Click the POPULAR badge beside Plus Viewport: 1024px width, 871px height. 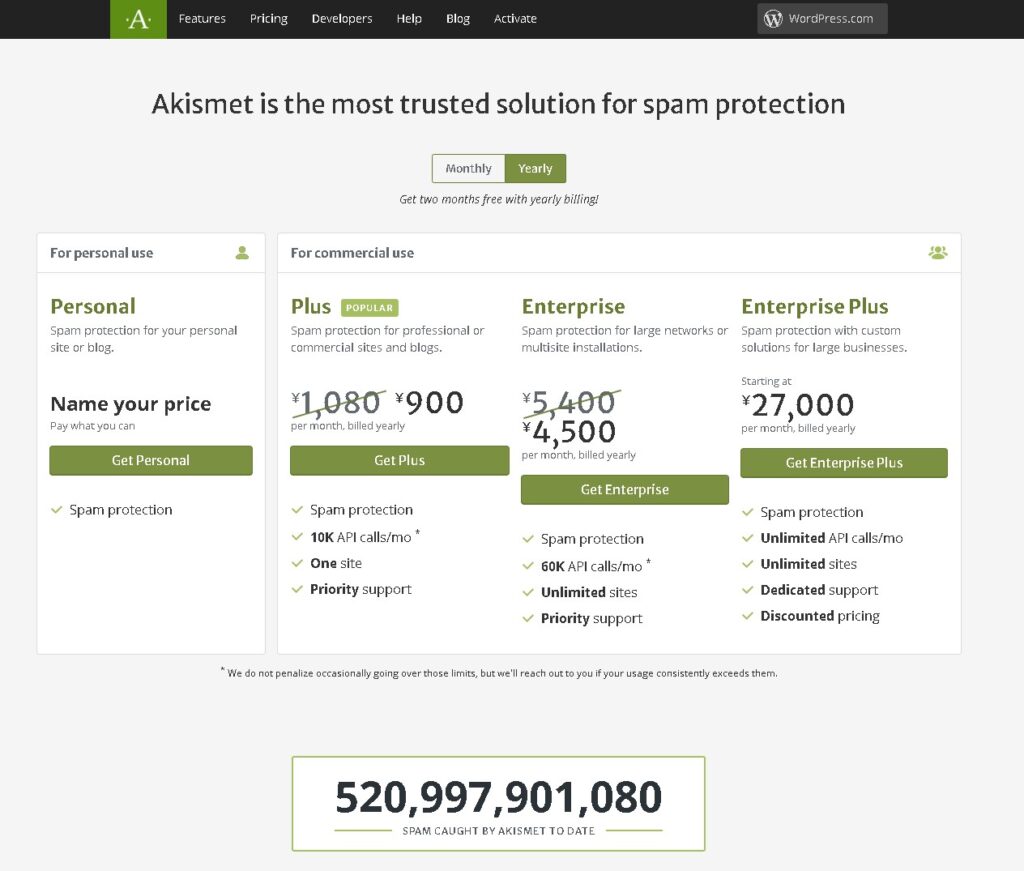coord(369,308)
